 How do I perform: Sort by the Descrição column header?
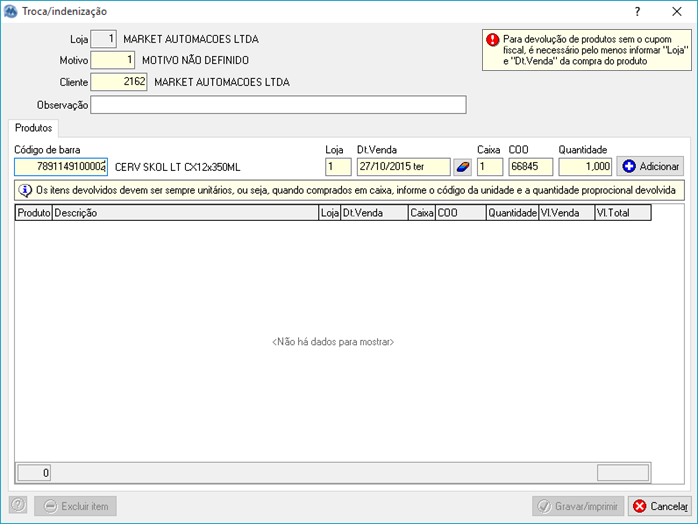pyautogui.click(x=186, y=213)
